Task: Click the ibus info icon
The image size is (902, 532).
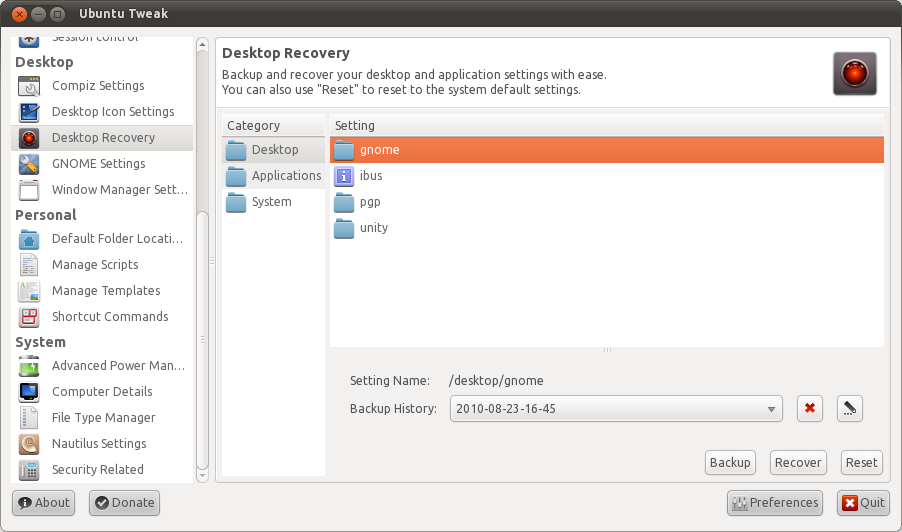Action: click(x=344, y=176)
